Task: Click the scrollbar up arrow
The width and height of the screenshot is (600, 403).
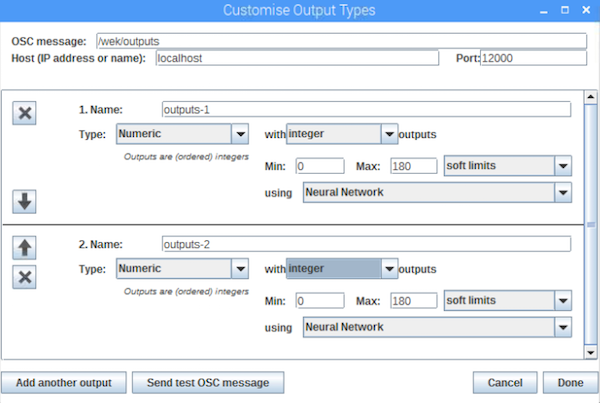Action: [x=590, y=97]
